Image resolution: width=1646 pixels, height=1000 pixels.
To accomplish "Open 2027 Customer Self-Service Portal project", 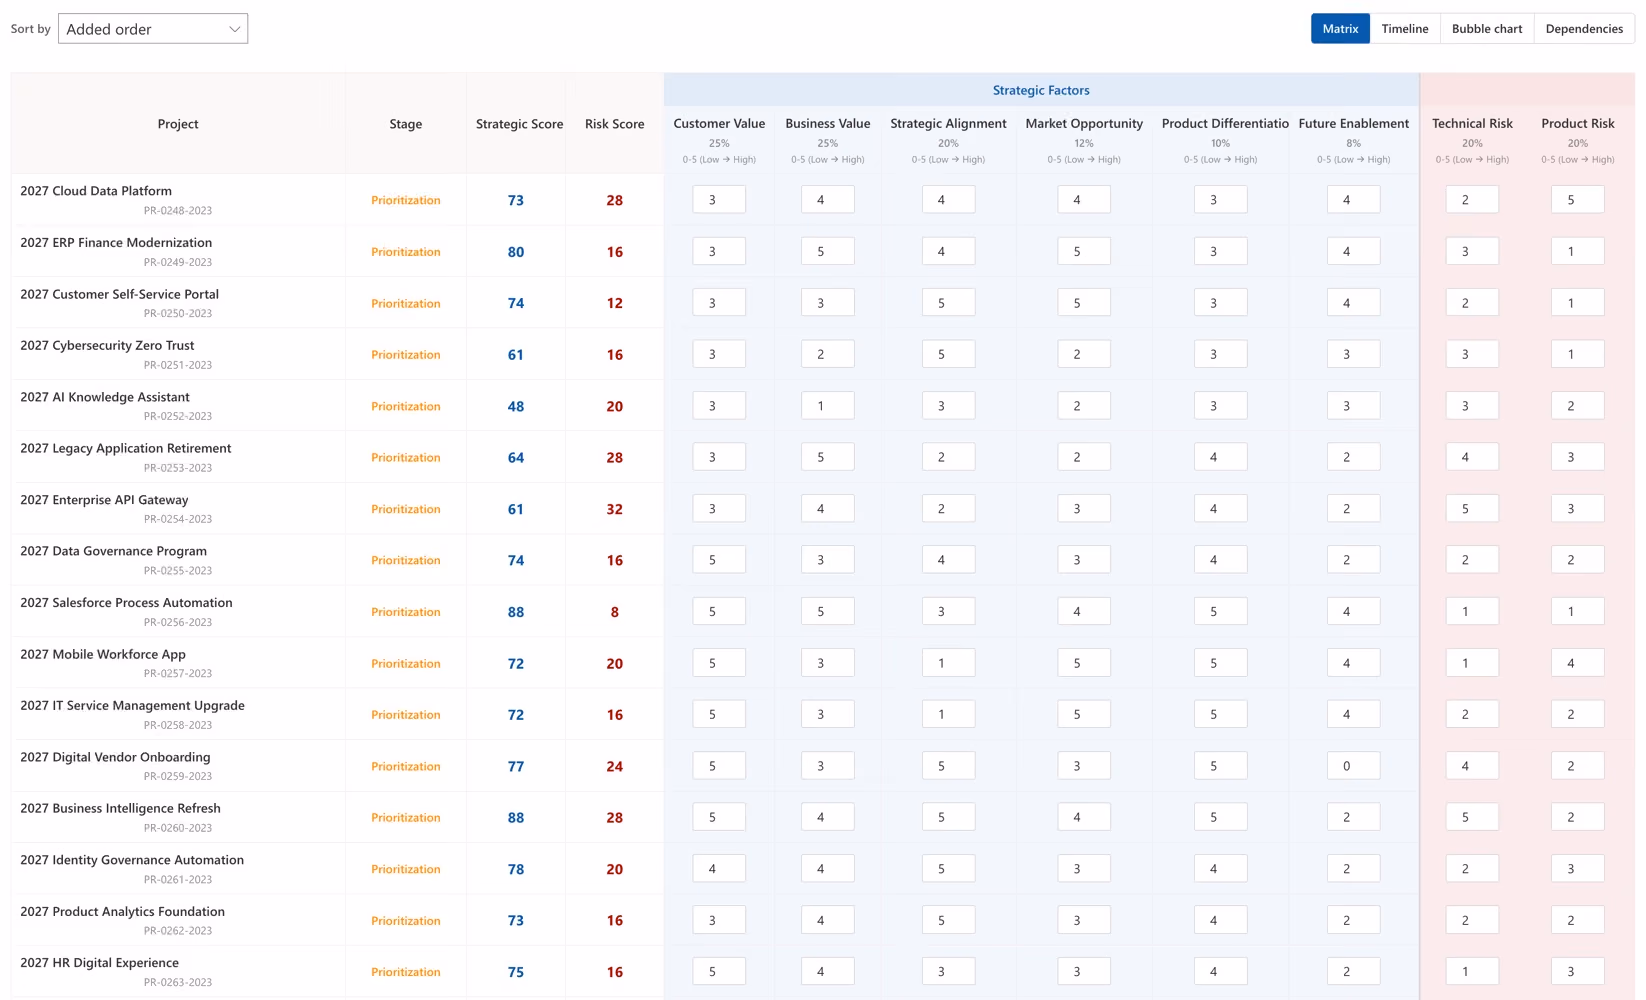I will click(x=119, y=294).
